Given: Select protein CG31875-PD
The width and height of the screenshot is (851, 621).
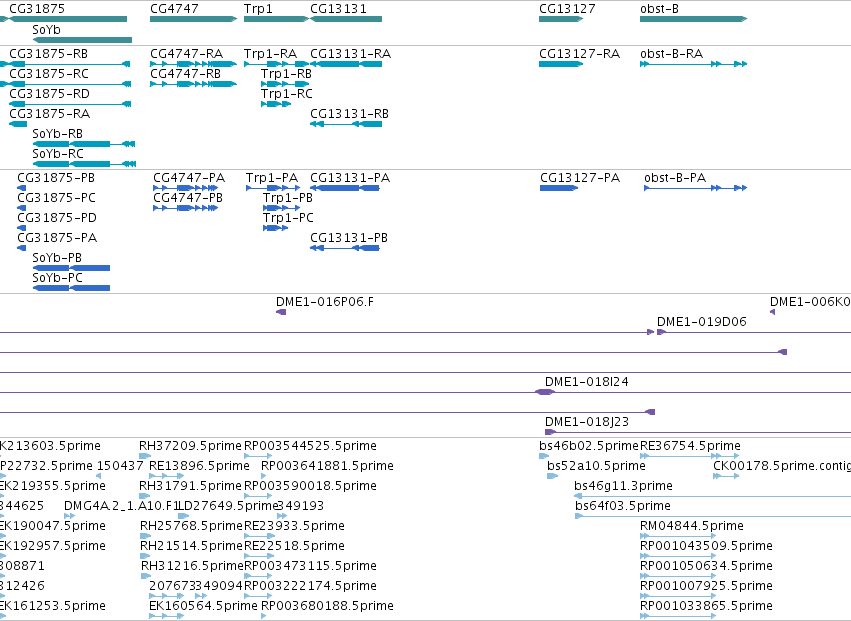Looking at the screenshot, I should (22, 228).
